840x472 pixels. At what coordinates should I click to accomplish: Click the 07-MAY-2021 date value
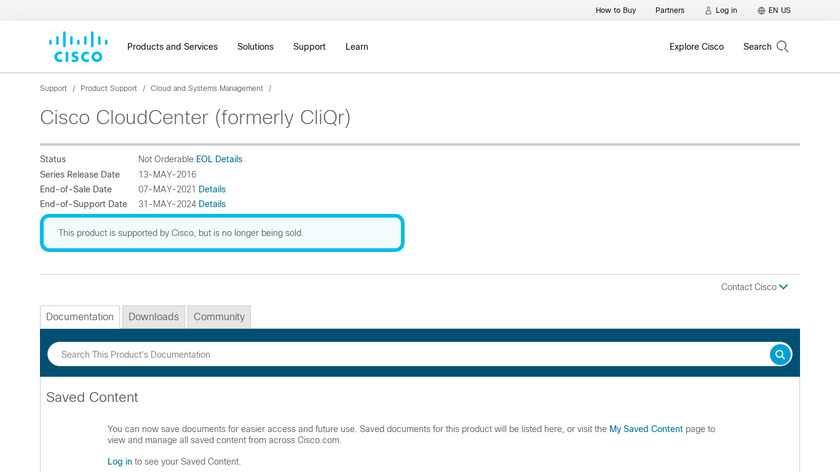click(x=167, y=189)
